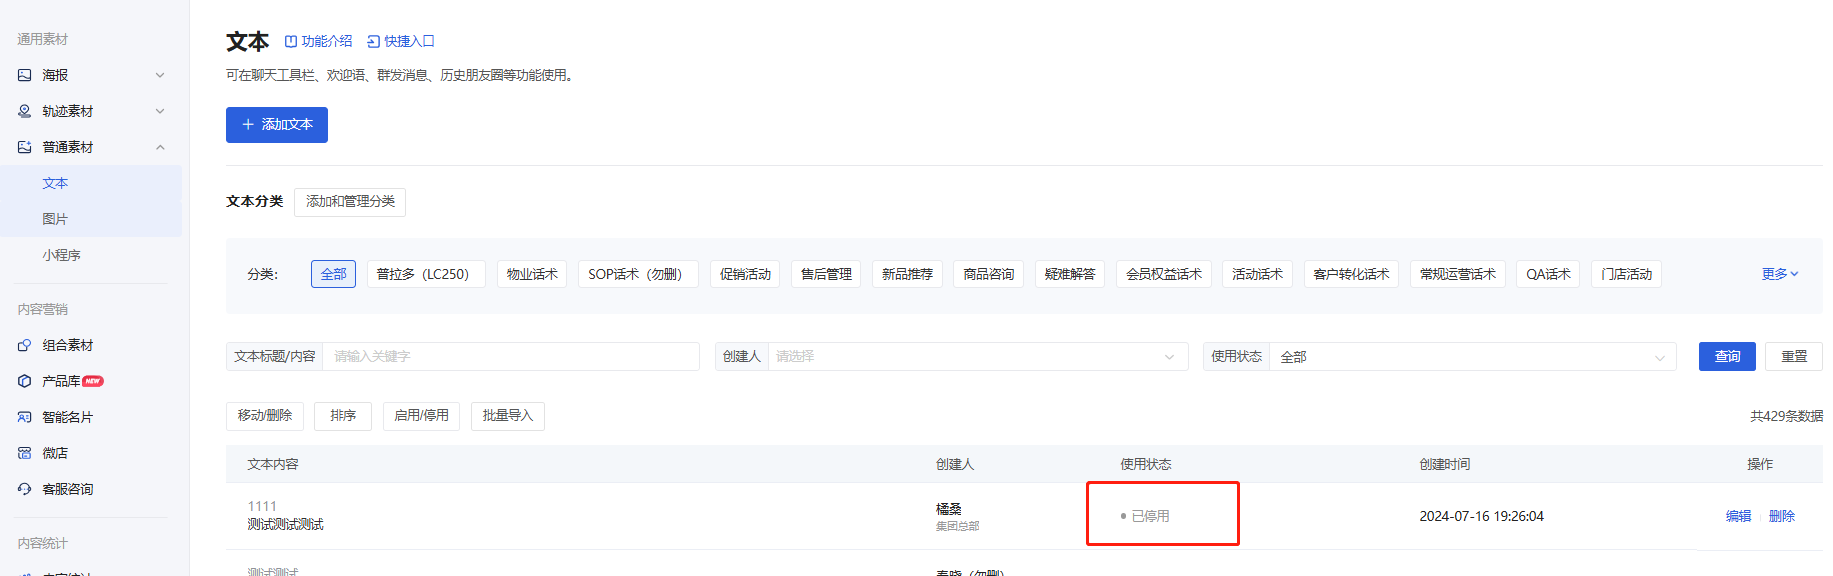Open the 功能介绍 link
Screen dimensions: 1833x576
point(318,41)
